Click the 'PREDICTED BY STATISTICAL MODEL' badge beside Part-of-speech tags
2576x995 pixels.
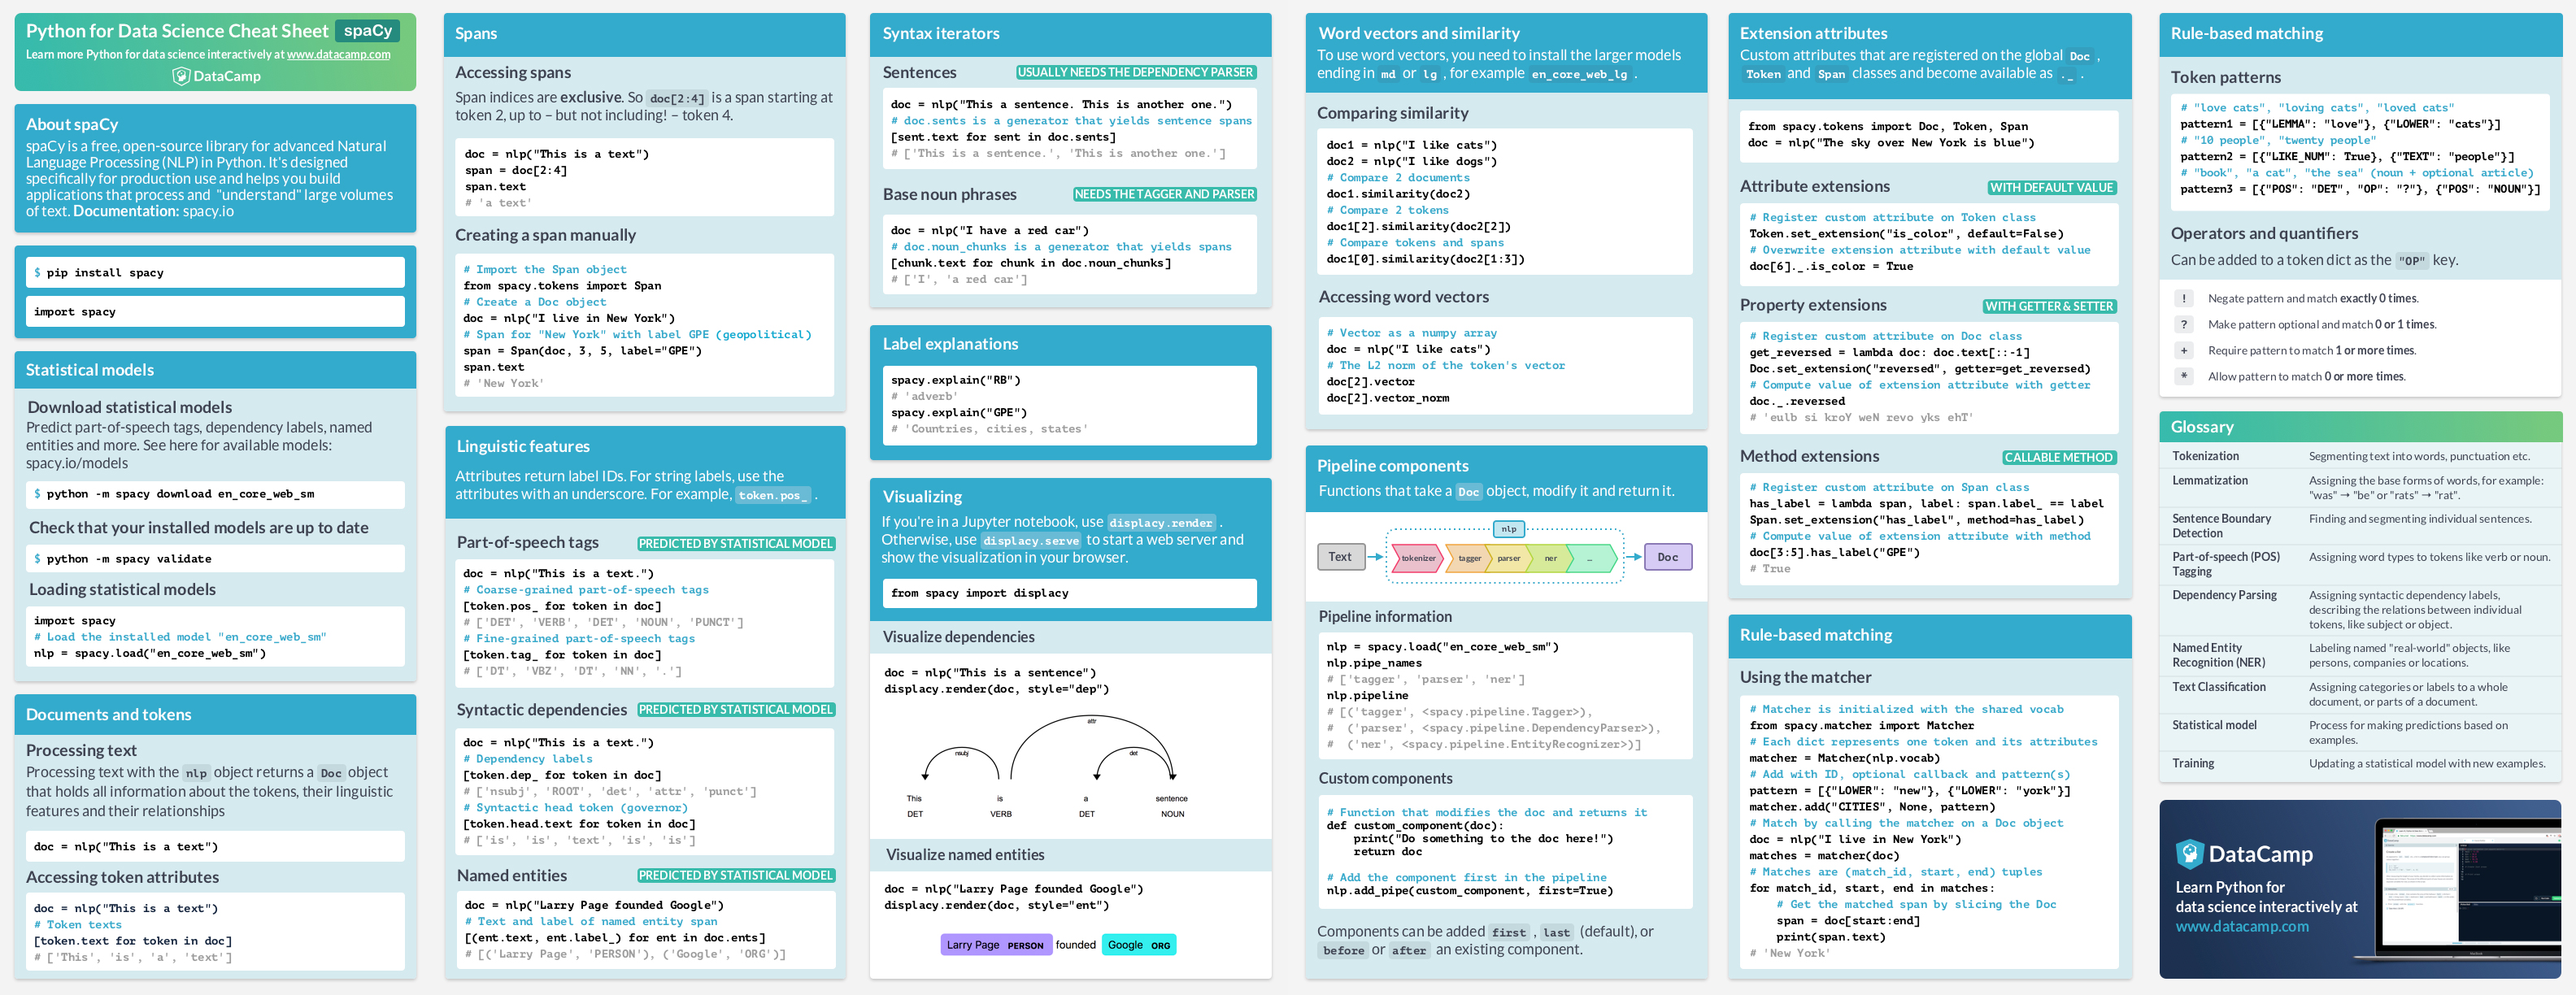coord(735,543)
